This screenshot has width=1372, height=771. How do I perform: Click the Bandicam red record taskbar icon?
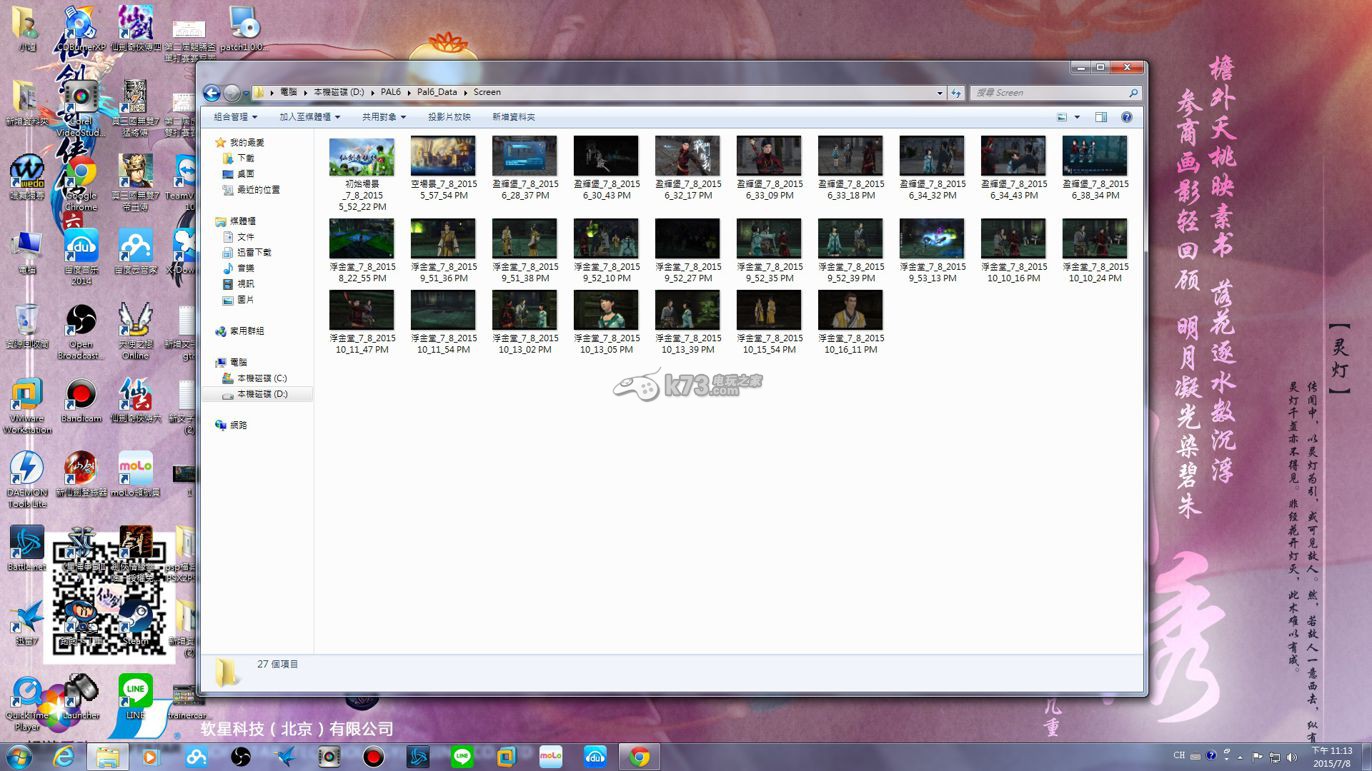click(374, 757)
